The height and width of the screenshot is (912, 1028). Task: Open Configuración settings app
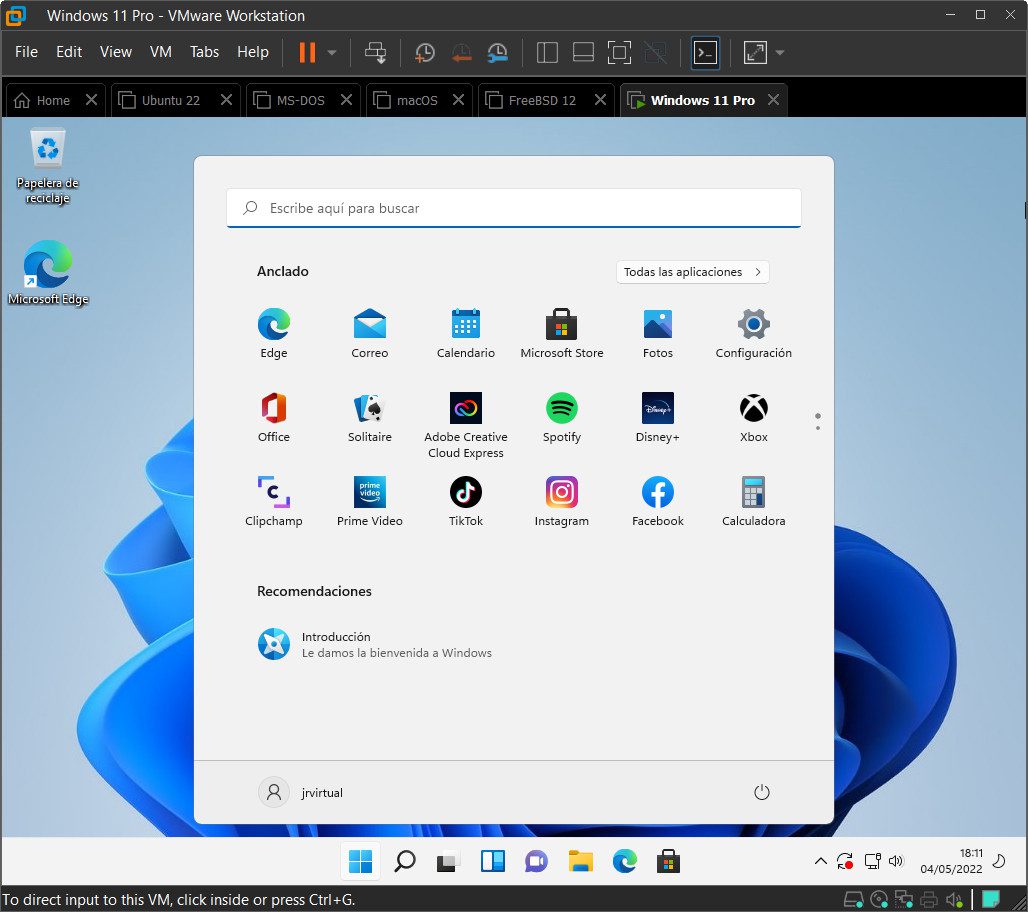[x=753, y=334]
